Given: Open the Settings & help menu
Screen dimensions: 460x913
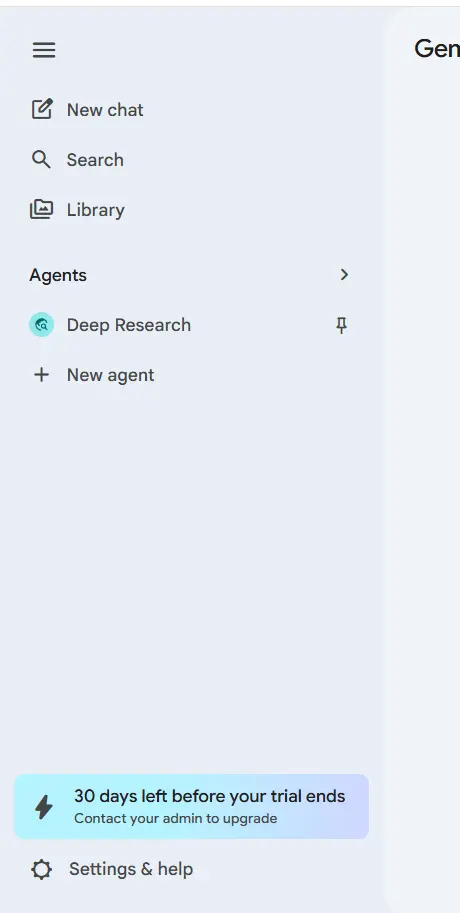Looking at the screenshot, I should click(x=112, y=869).
